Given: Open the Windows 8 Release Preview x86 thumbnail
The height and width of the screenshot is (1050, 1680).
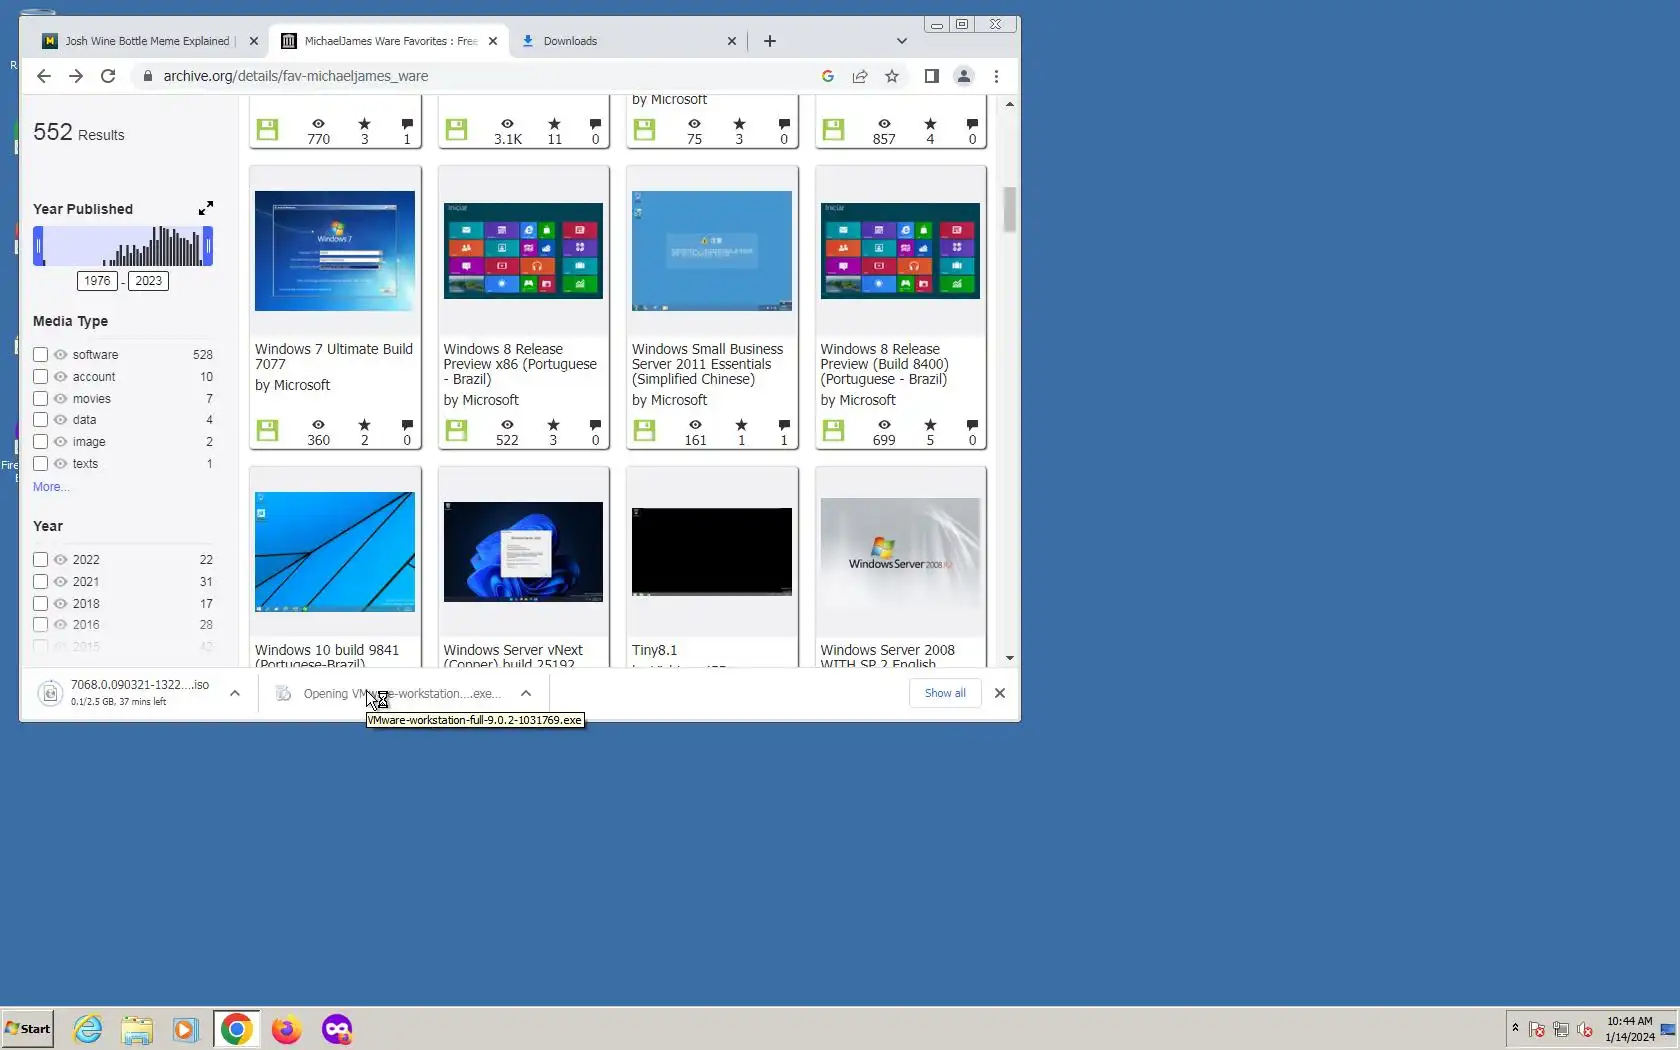Looking at the screenshot, I should (523, 251).
